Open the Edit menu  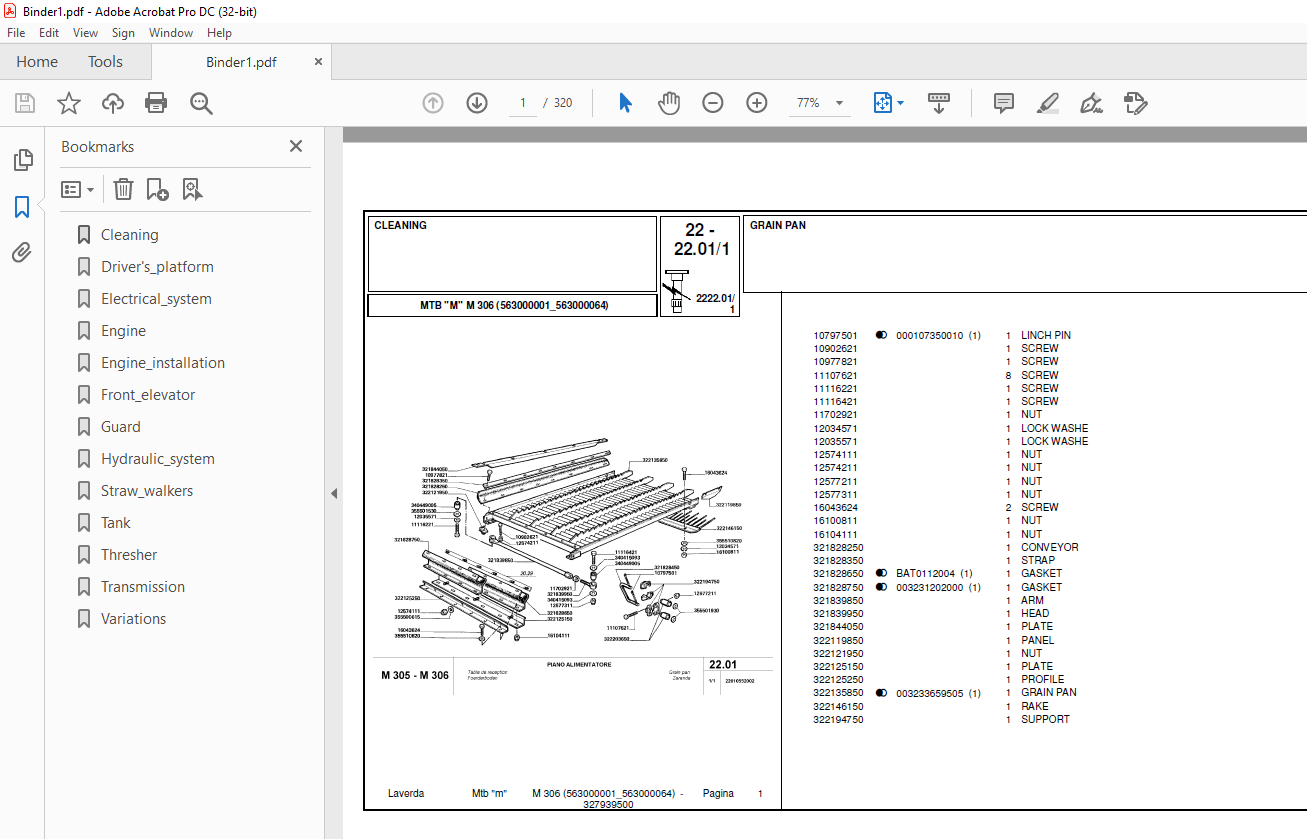tap(49, 33)
